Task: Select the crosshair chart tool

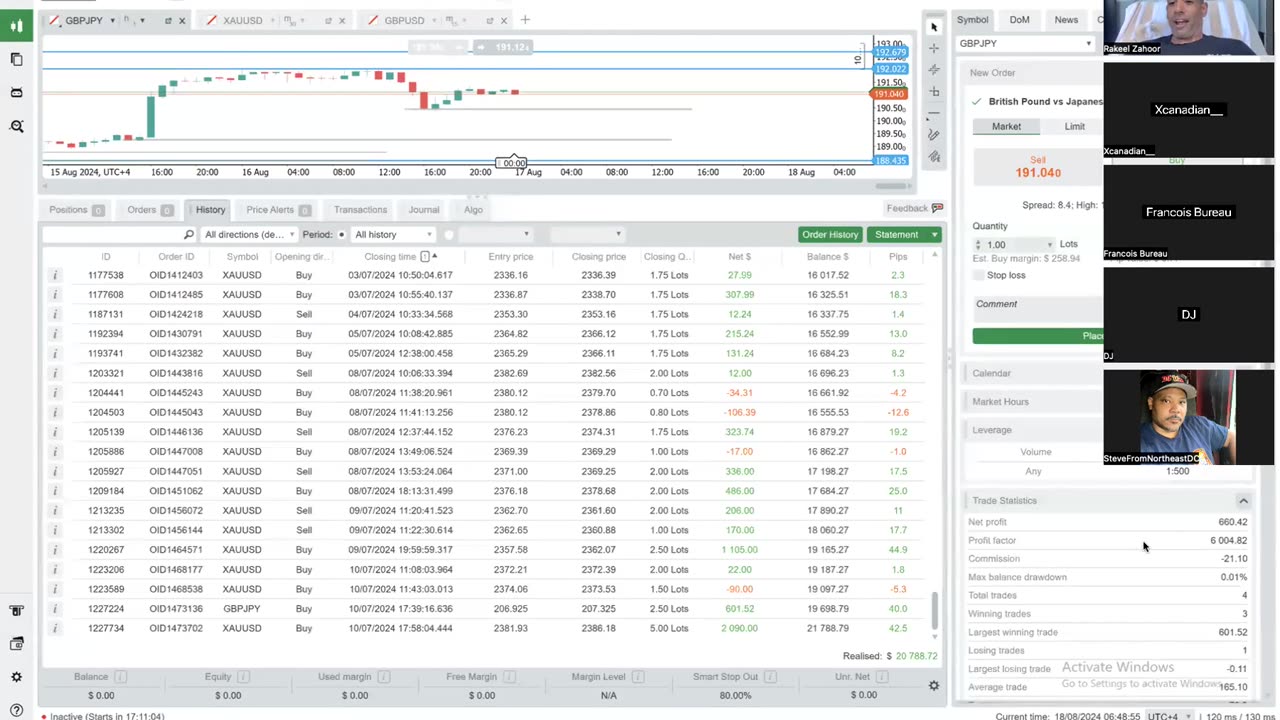Action: click(934, 48)
